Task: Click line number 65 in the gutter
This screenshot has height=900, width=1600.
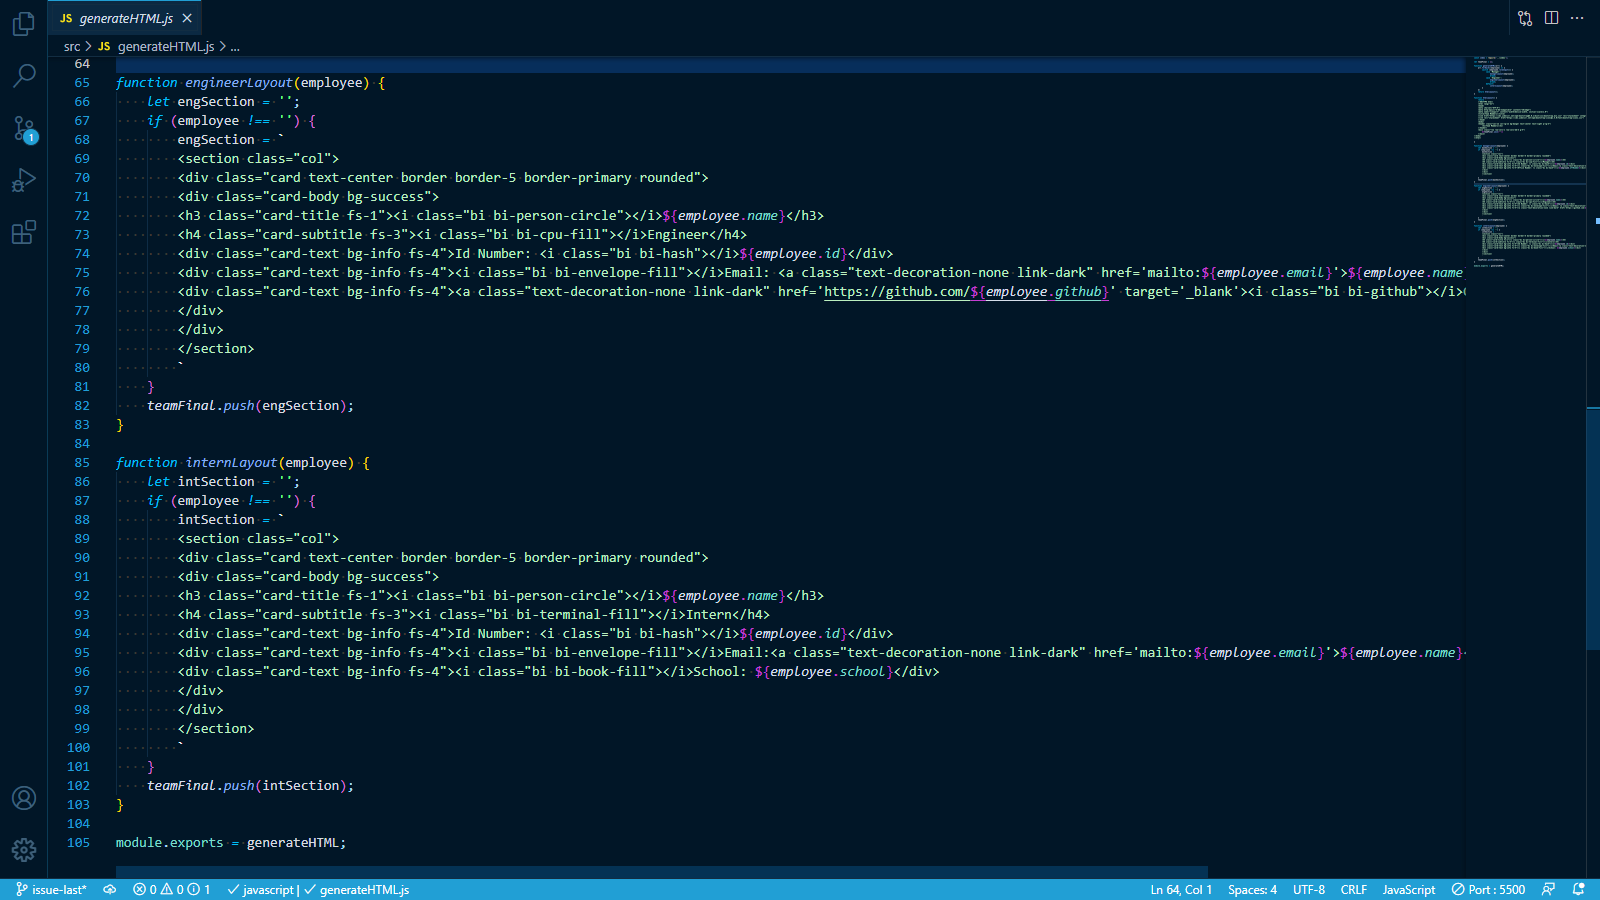Action: [82, 83]
